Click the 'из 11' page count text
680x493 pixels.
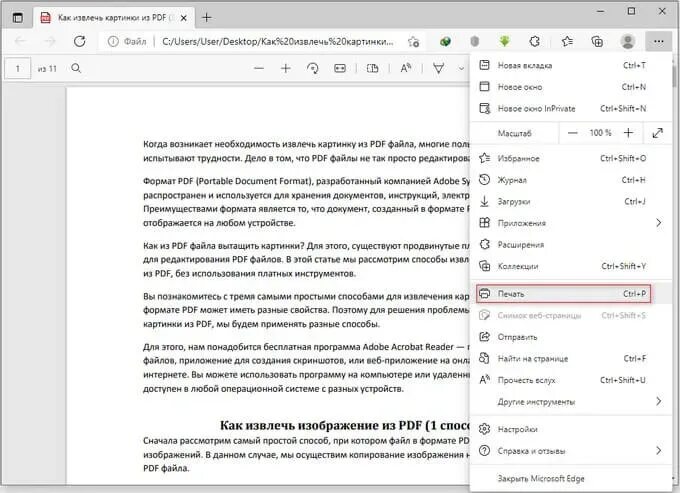click(x=47, y=69)
